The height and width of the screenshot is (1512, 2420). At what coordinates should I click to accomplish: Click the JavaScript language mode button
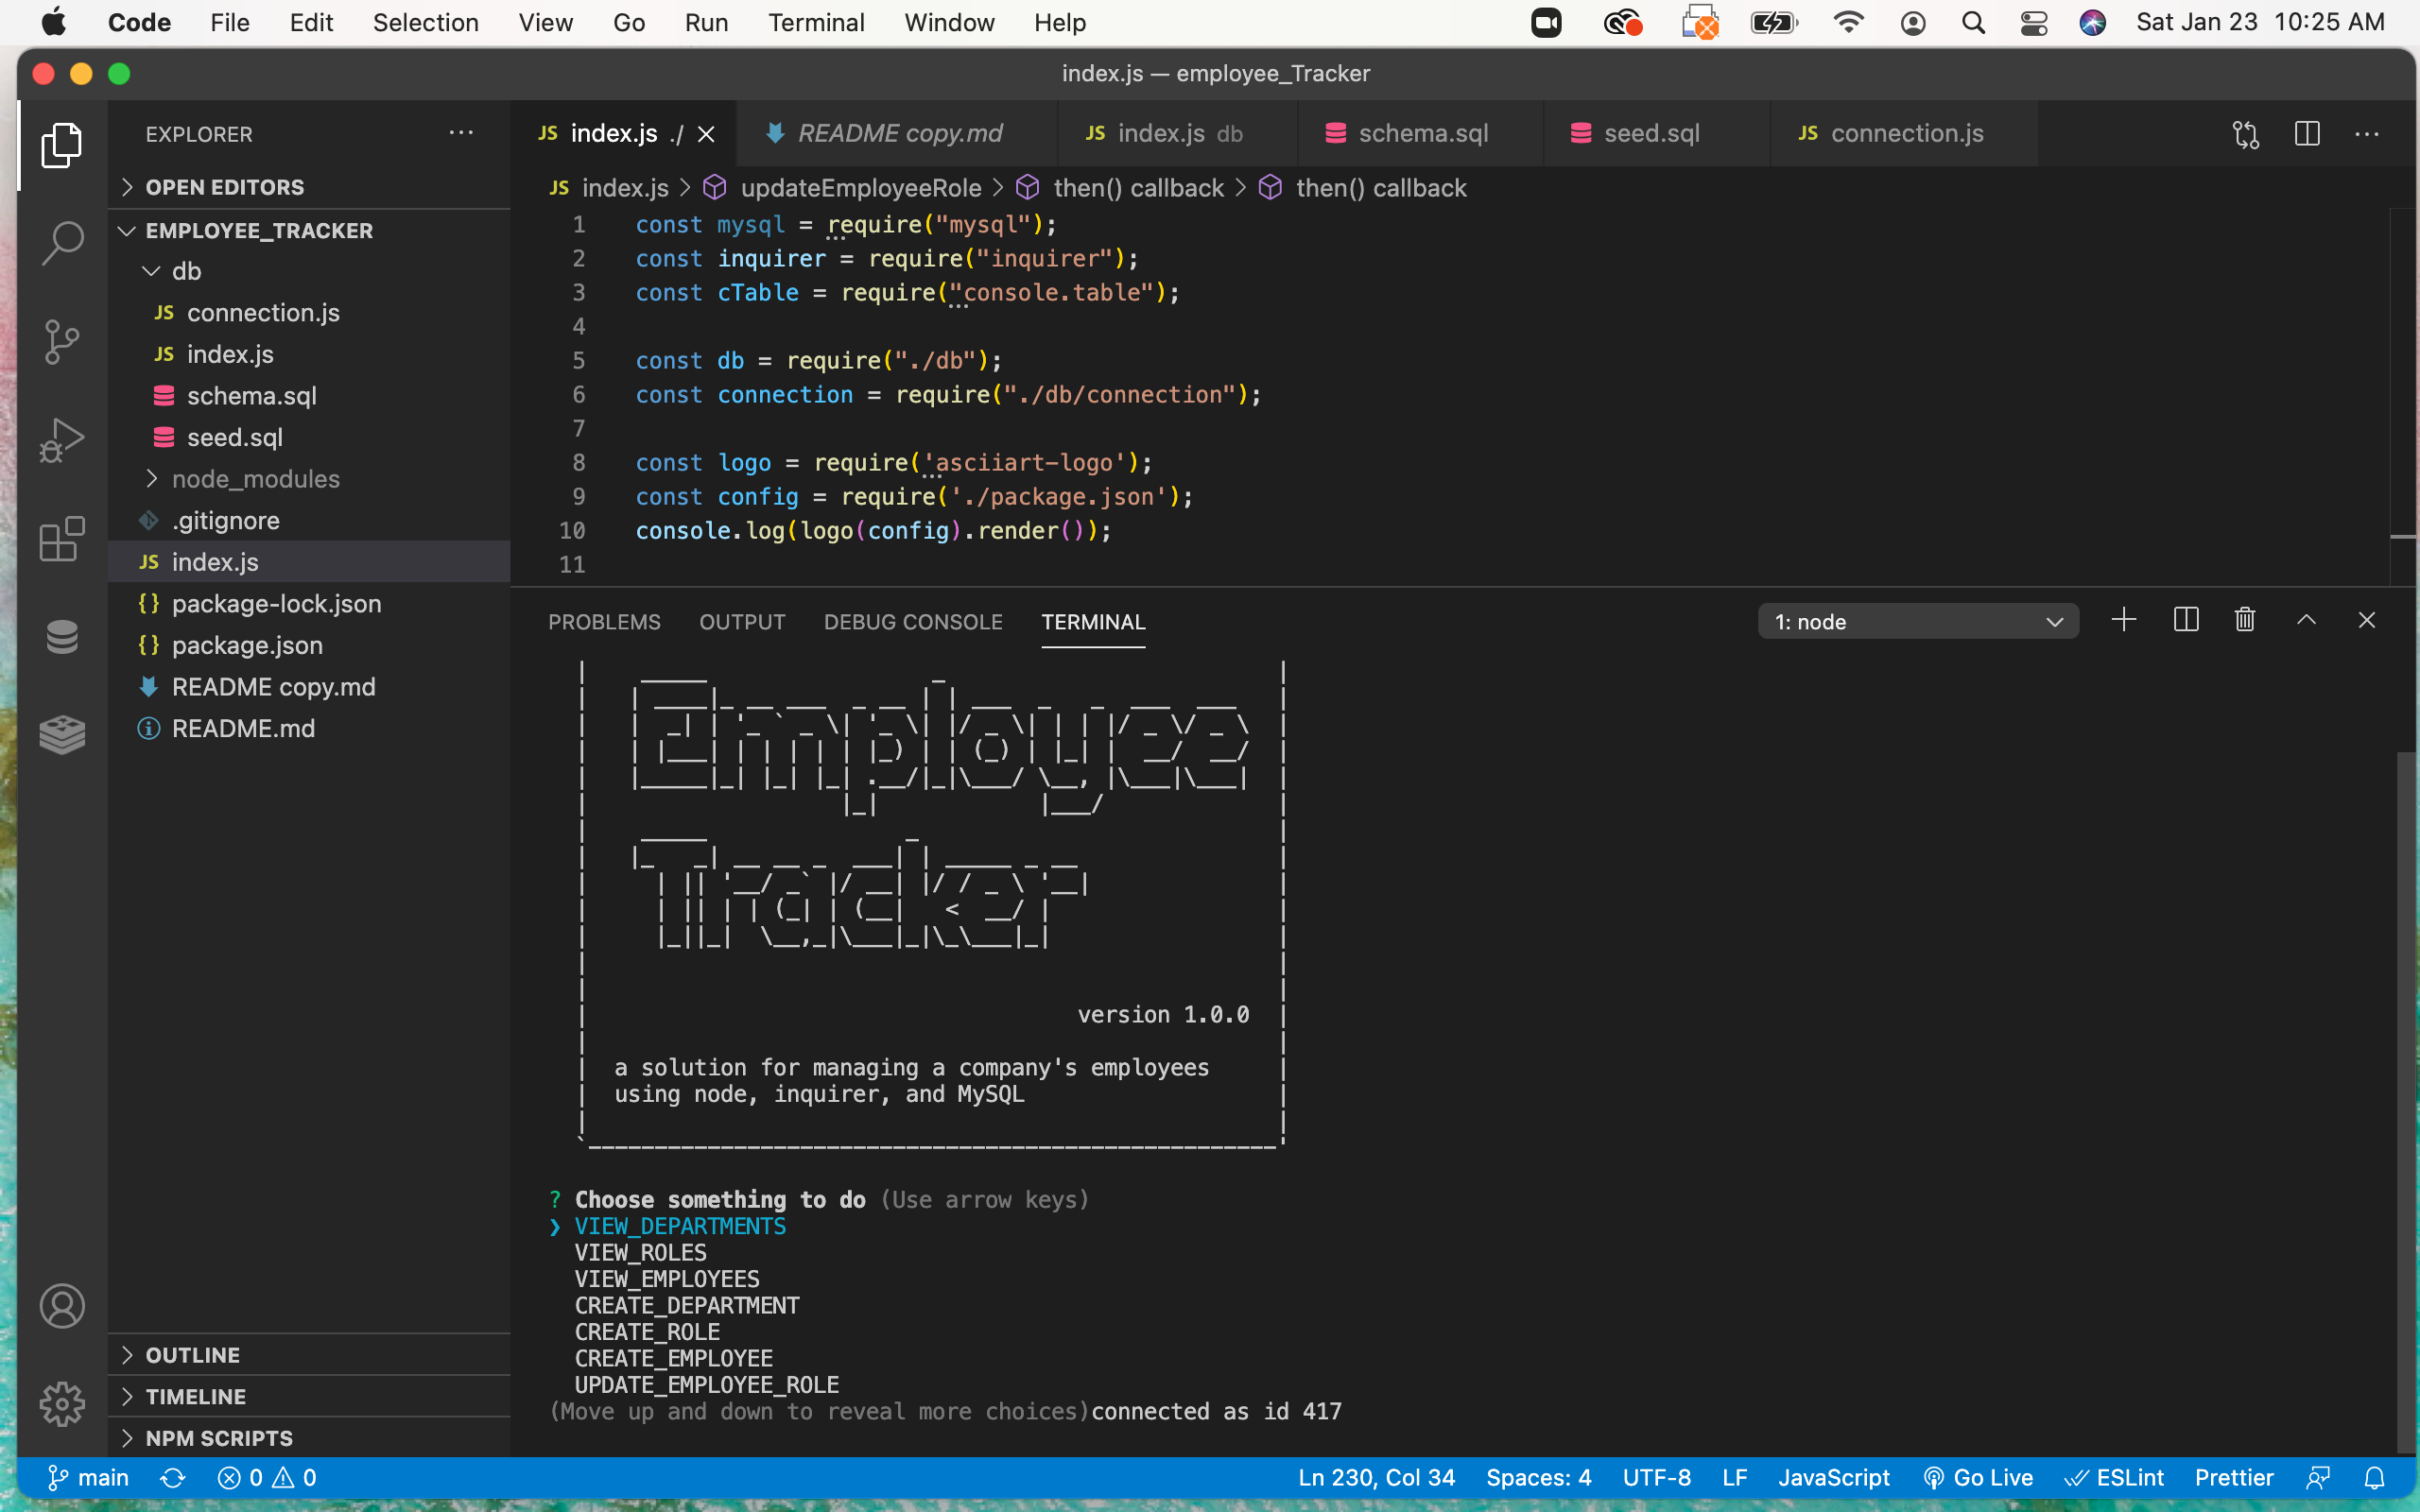point(1833,1478)
